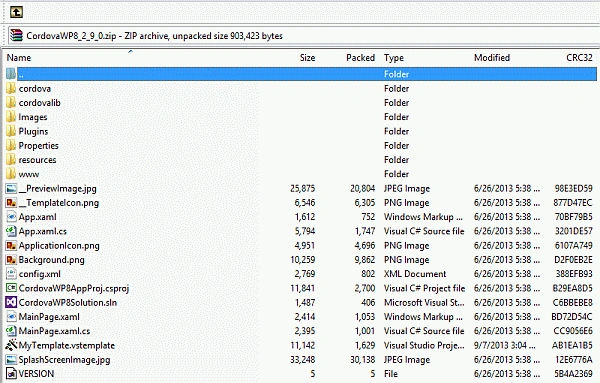The image size is (600, 383).
Task: Click the archive path text CordovaWP8_2_9_0.zip
Action: point(71,36)
